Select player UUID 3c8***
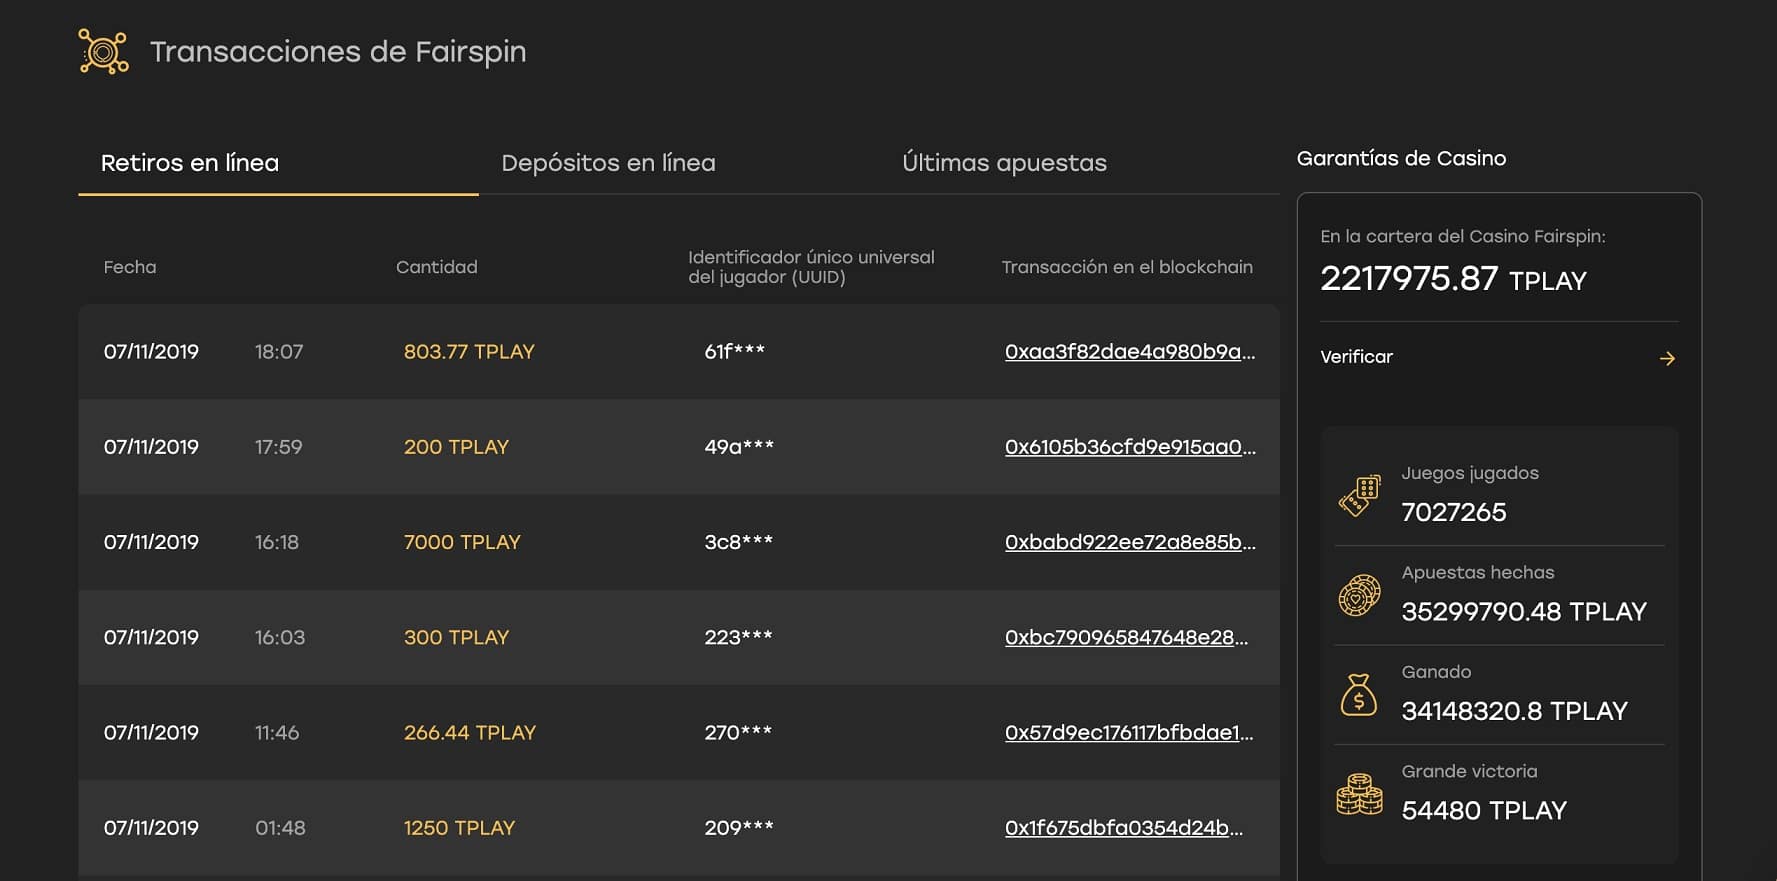Screen dimensions: 1777x881 click(x=739, y=542)
